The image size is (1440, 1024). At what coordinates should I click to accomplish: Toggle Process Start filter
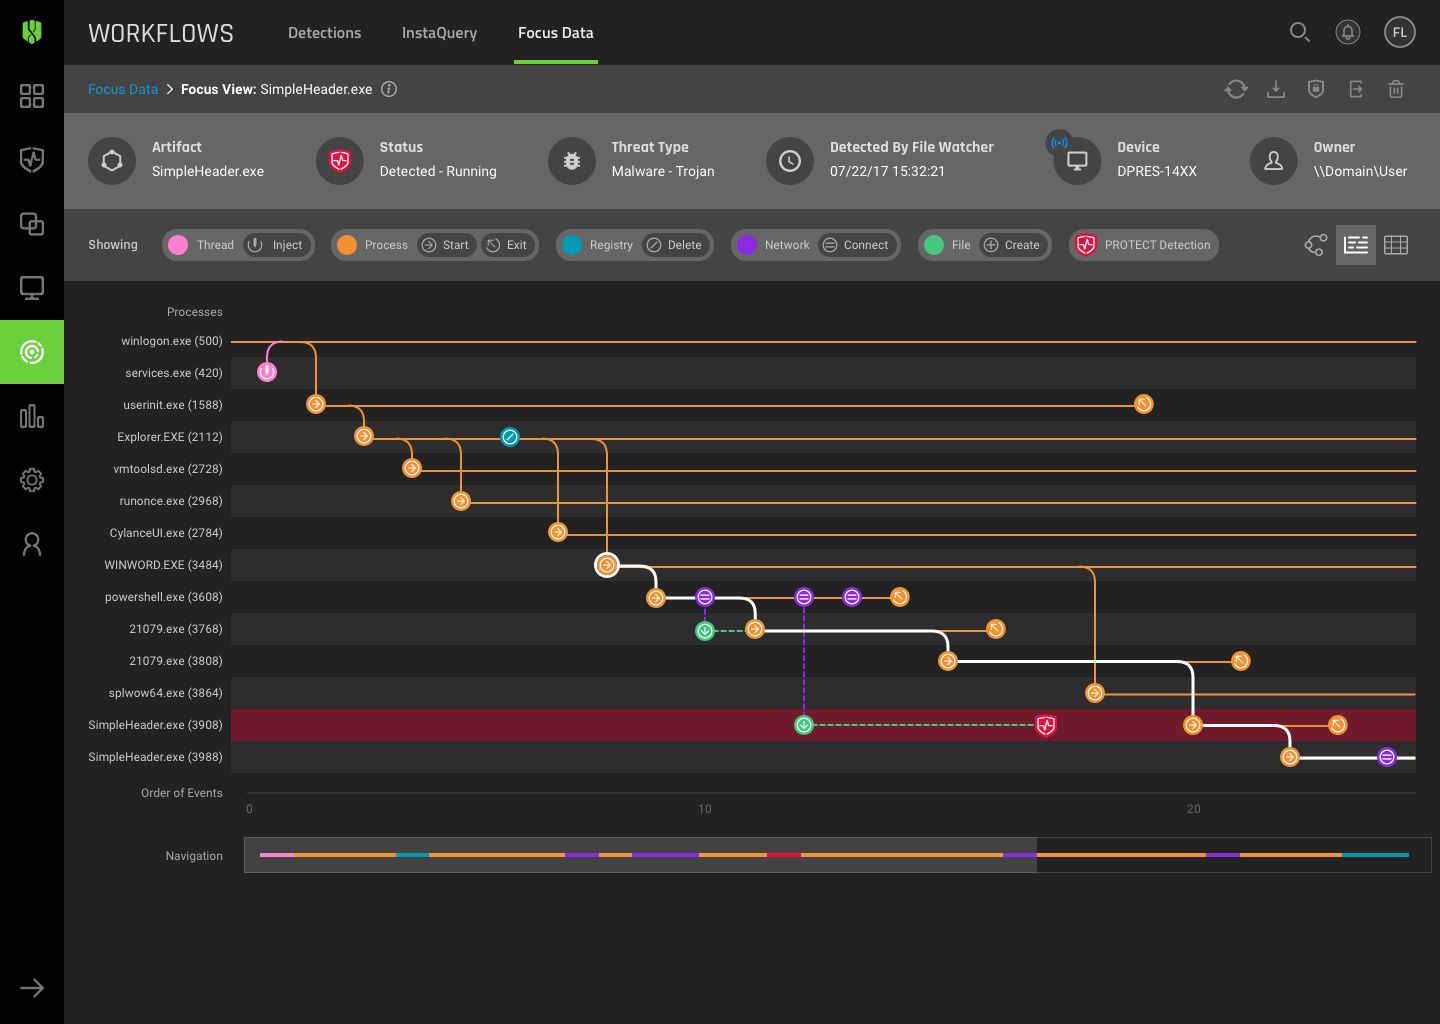[x=445, y=245]
